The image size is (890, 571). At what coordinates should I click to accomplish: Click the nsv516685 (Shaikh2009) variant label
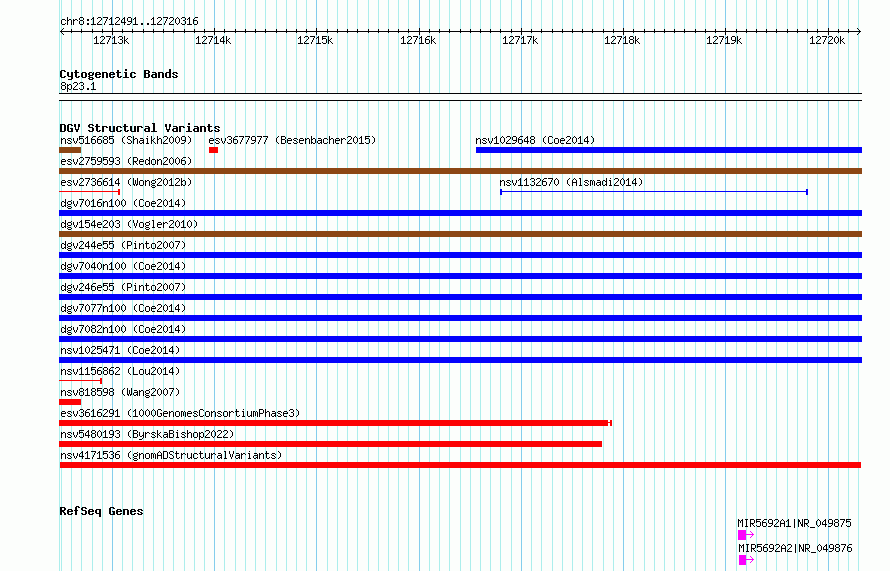(x=126, y=140)
